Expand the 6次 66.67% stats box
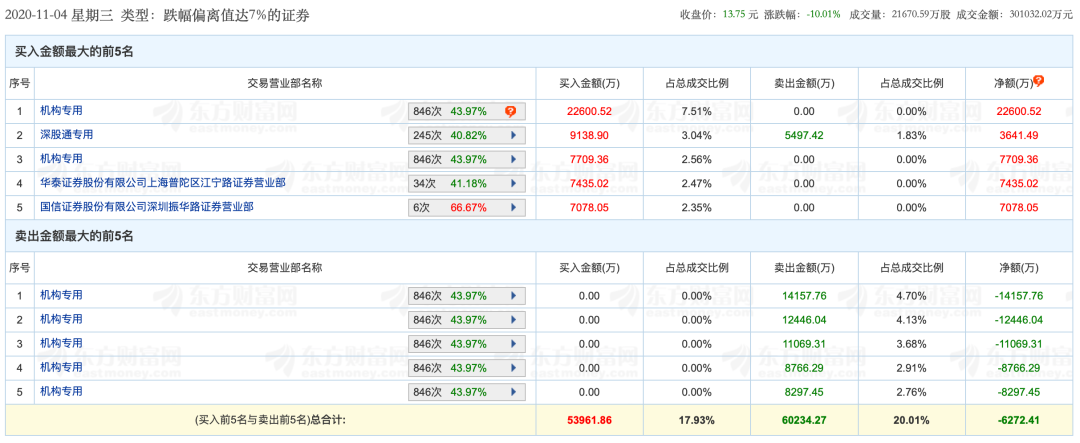This screenshot has width=1080, height=443. pyautogui.click(x=466, y=207)
